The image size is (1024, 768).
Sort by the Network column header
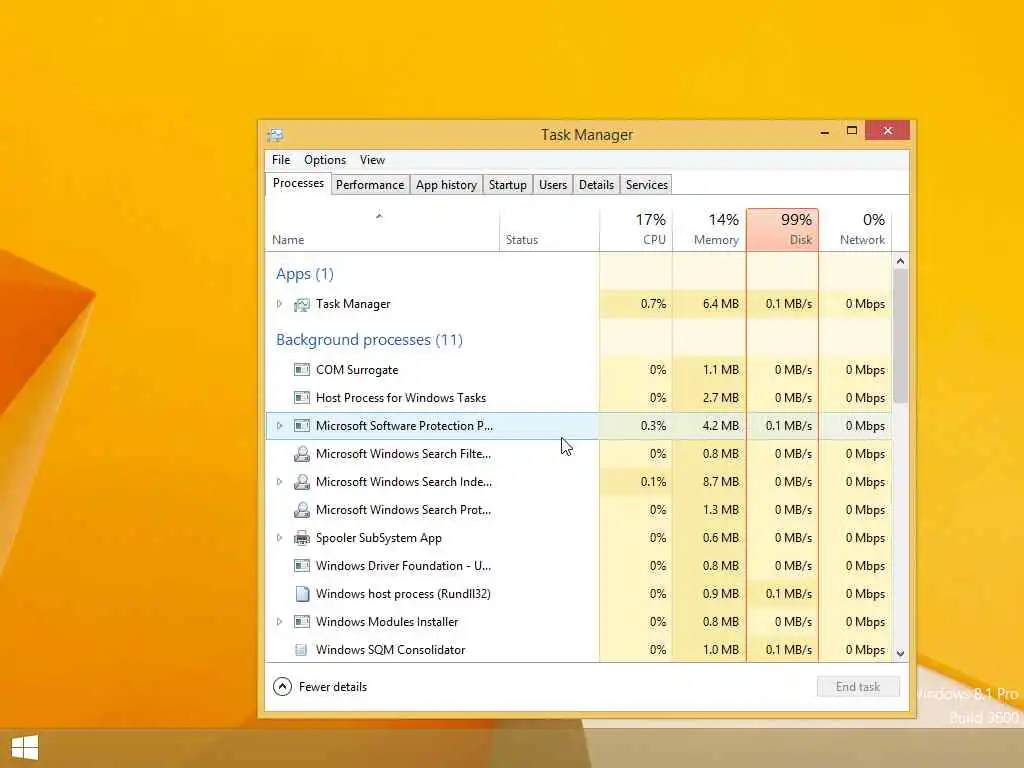(856, 230)
